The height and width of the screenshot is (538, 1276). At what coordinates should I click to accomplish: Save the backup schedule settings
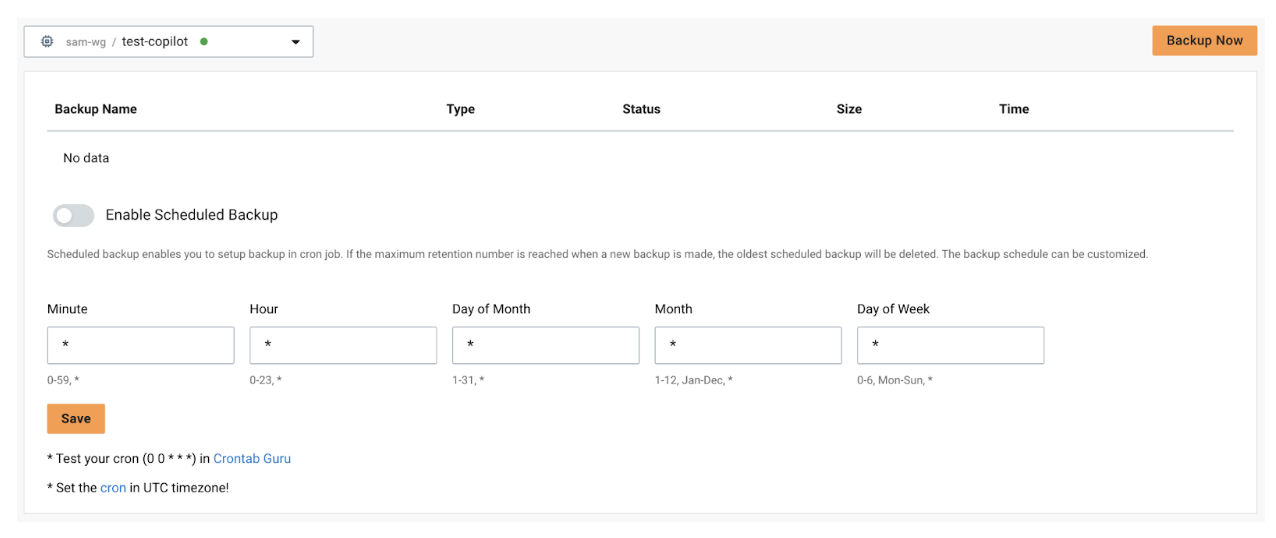76,419
